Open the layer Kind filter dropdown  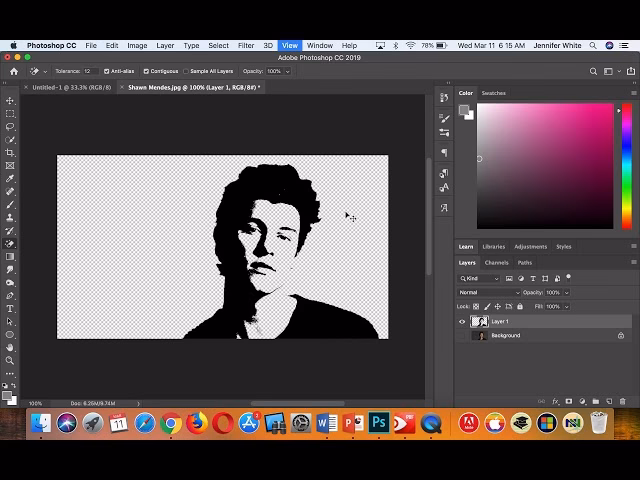(x=479, y=278)
